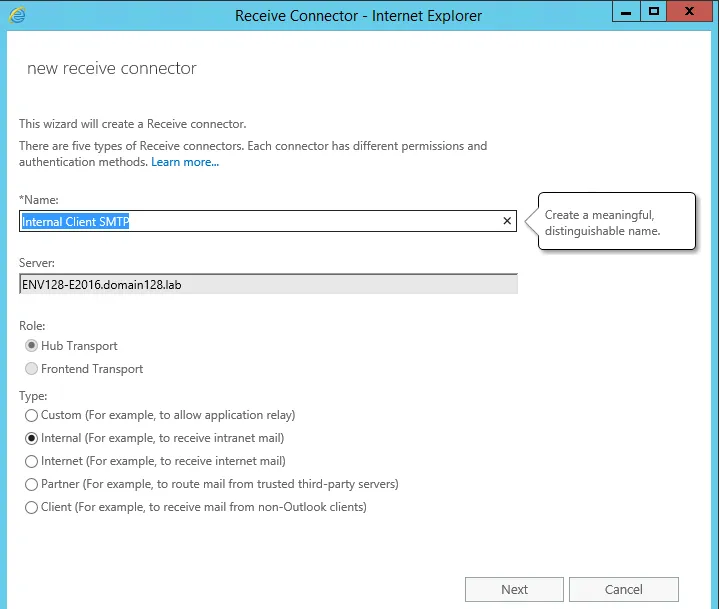
Task: Select the Frontend Transport role
Action: tap(33, 369)
